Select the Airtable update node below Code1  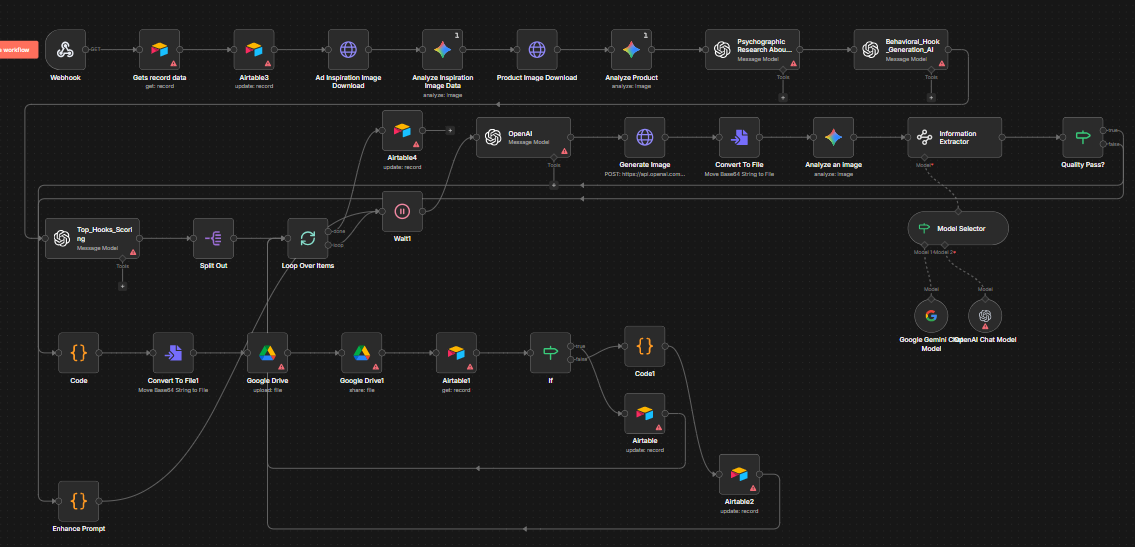tap(645, 413)
